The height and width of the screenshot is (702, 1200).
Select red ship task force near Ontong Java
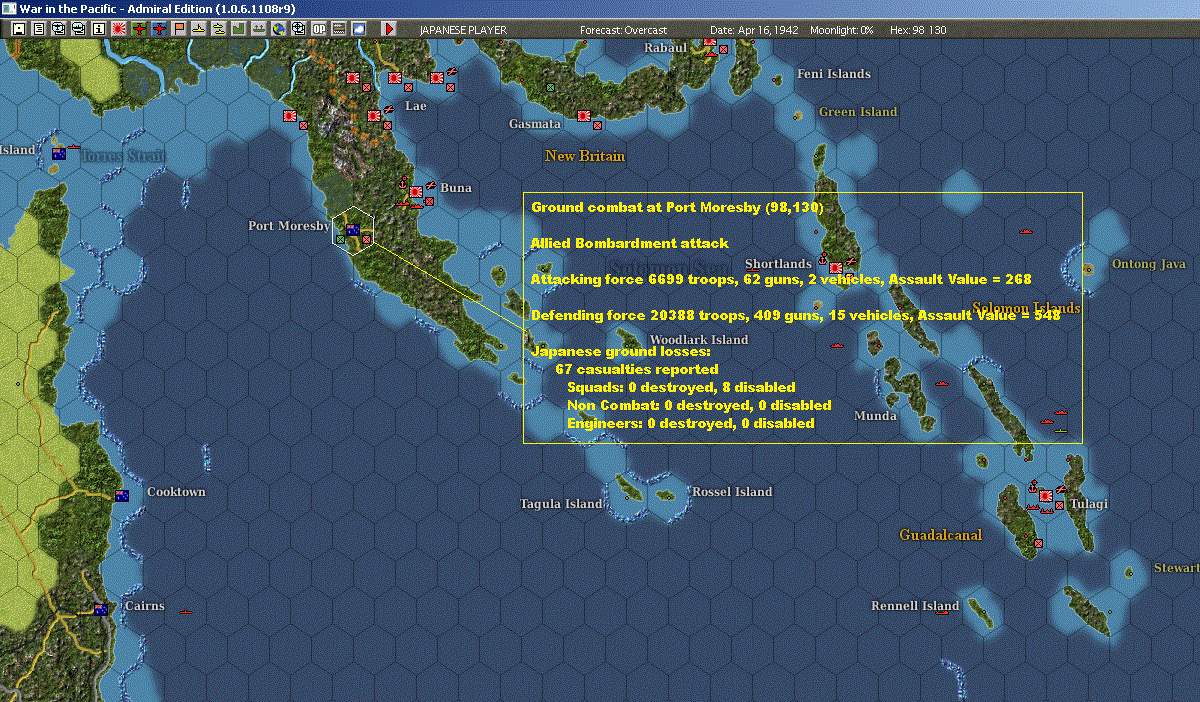pos(1025,231)
